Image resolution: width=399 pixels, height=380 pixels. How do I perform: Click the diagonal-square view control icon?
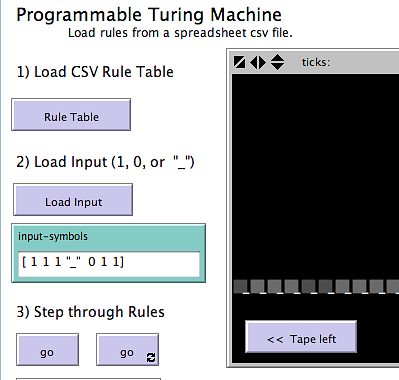tap(240, 62)
